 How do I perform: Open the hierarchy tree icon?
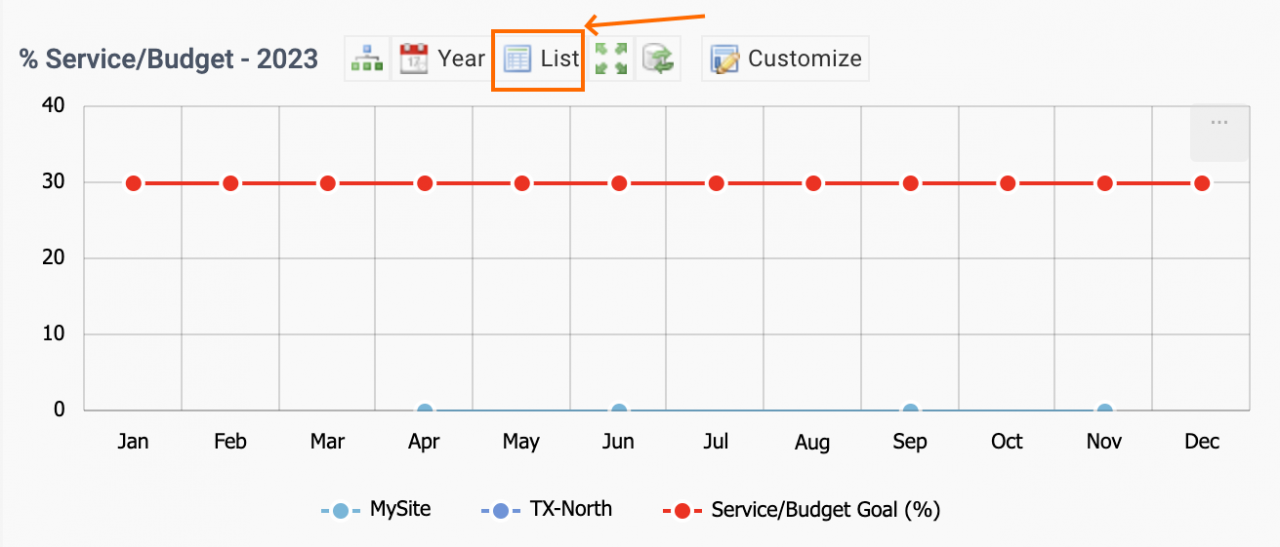click(367, 59)
